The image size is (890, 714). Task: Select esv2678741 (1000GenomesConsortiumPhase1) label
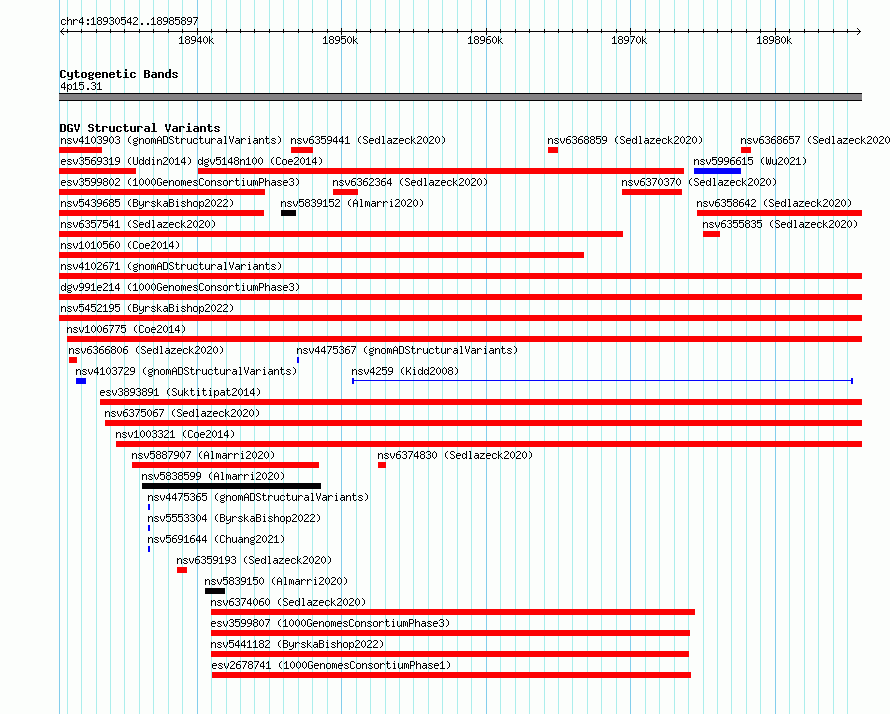pos(331,665)
